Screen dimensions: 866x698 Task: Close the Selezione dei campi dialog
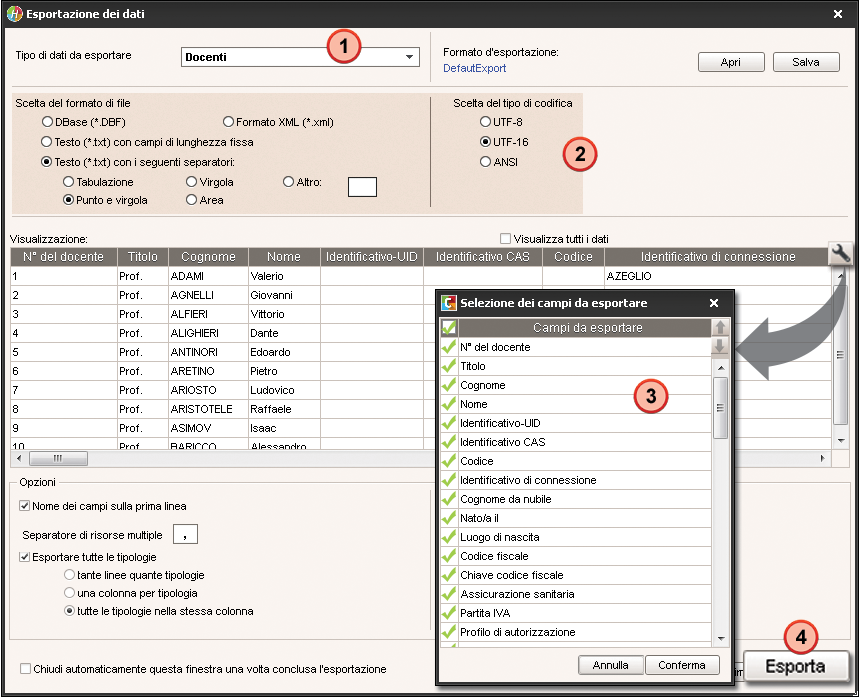pos(714,303)
